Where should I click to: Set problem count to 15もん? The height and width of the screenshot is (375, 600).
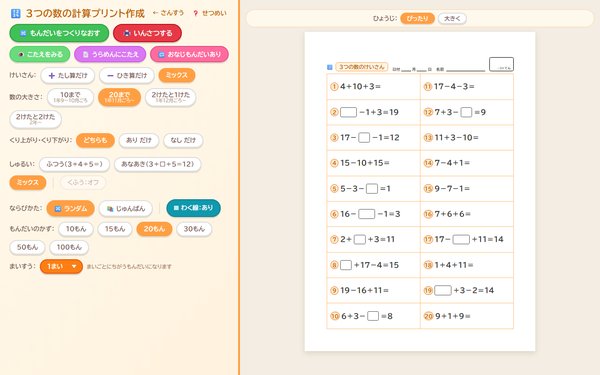[x=115, y=229]
